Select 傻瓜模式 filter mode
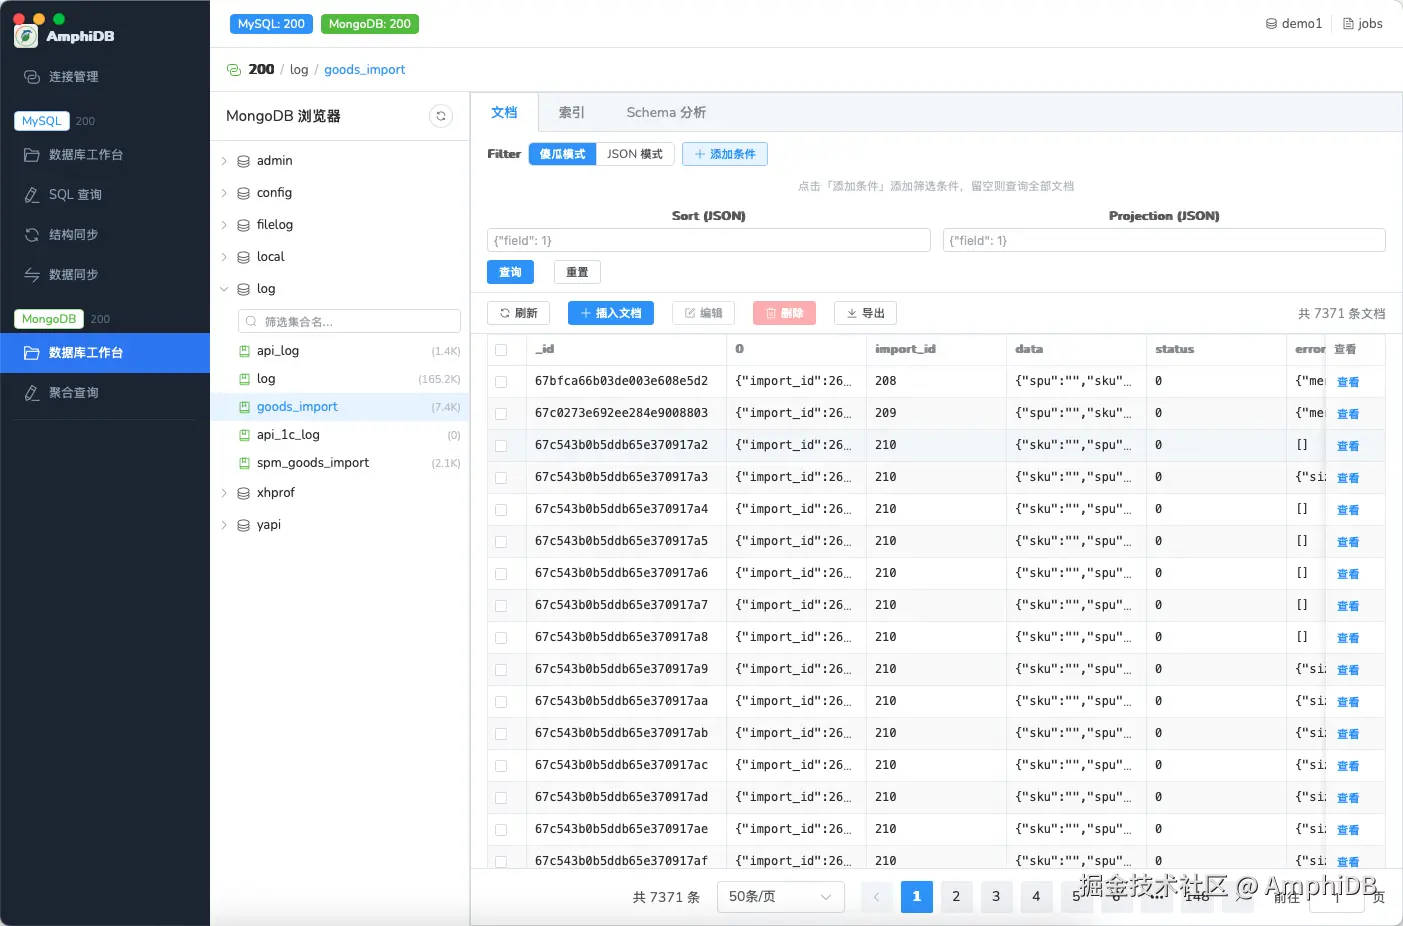 [562, 154]
